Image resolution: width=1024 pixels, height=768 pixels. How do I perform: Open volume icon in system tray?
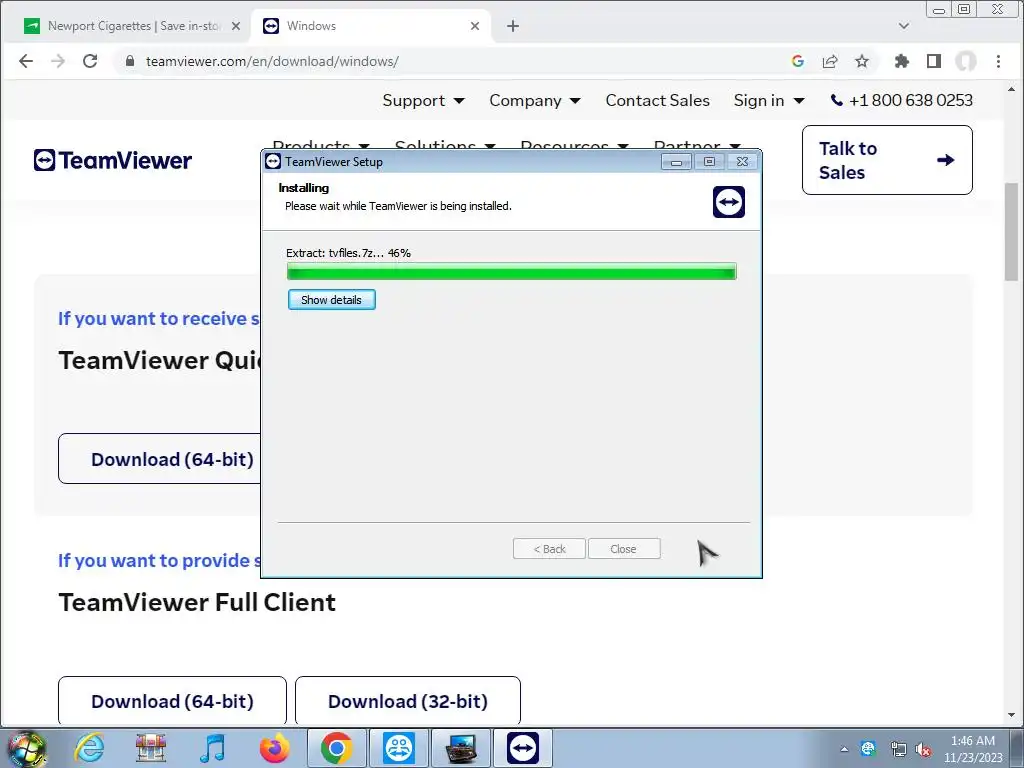click(x=923, y=749)
